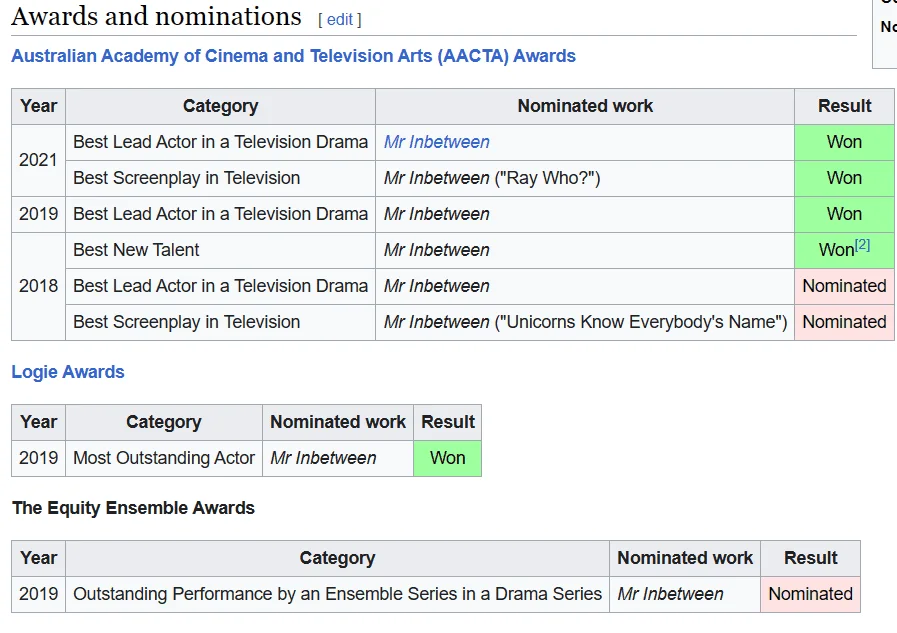Select The Equity Ensemble Awards heading
Screen dimensions: 897x633
(x=133, y=508)
